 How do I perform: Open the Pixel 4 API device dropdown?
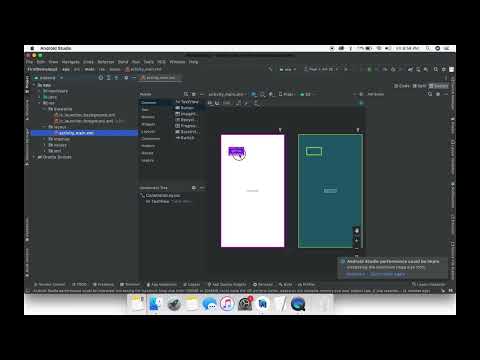click(x=321, y=69)
